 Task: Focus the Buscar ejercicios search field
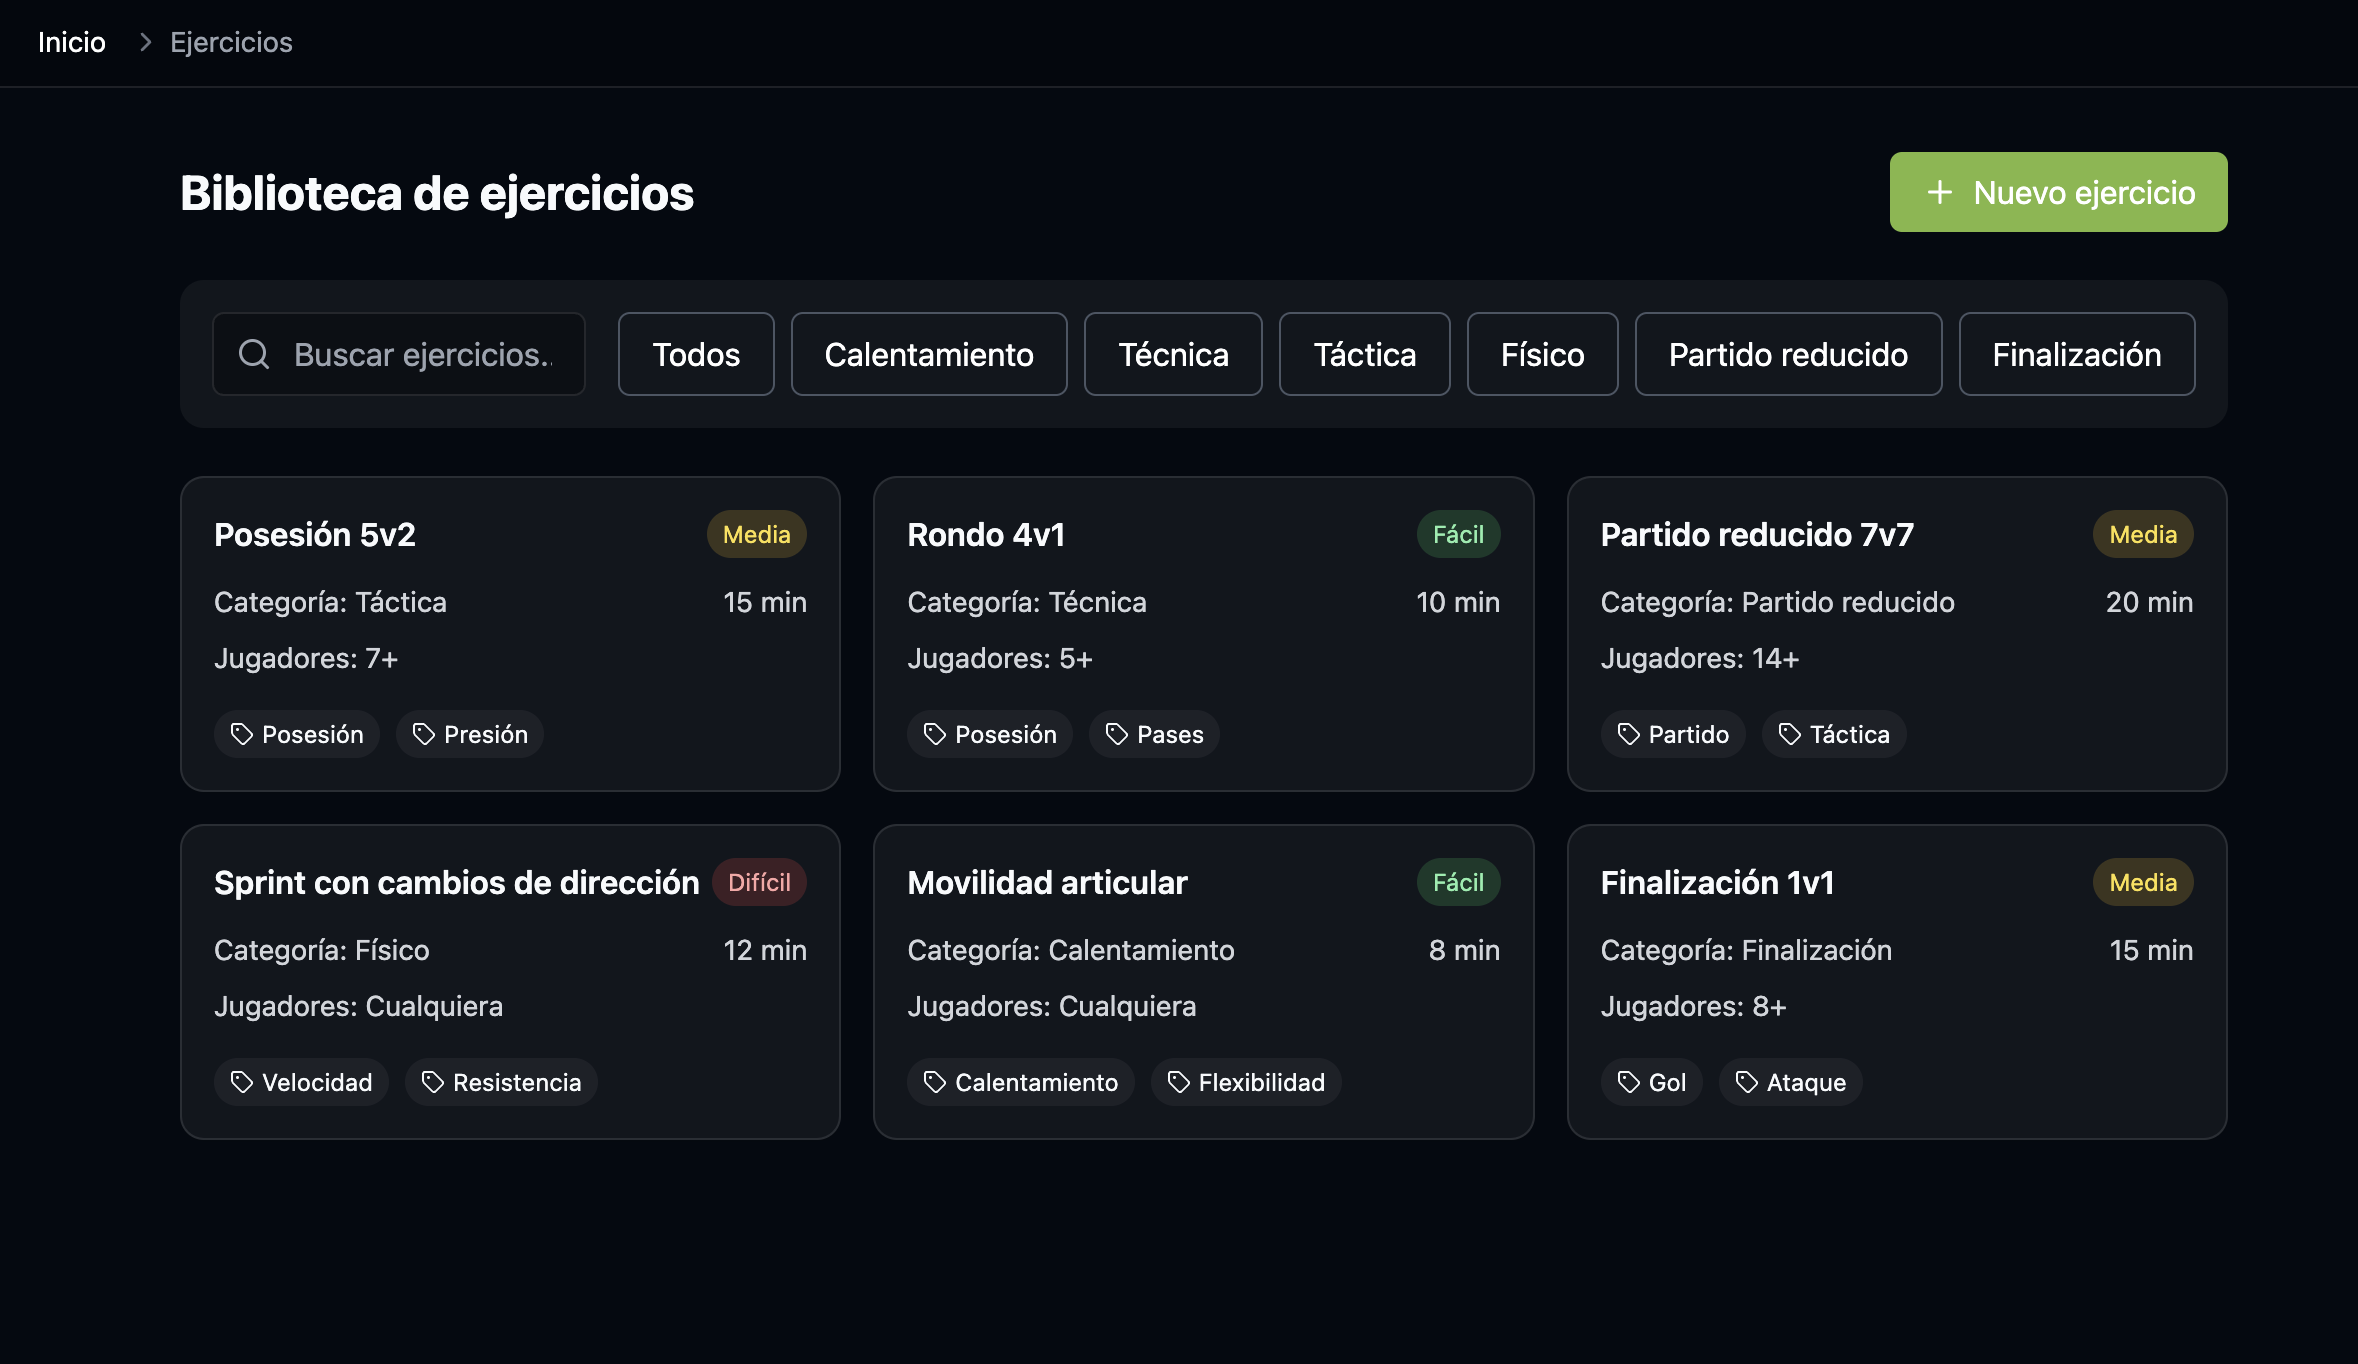pos(420,354)
